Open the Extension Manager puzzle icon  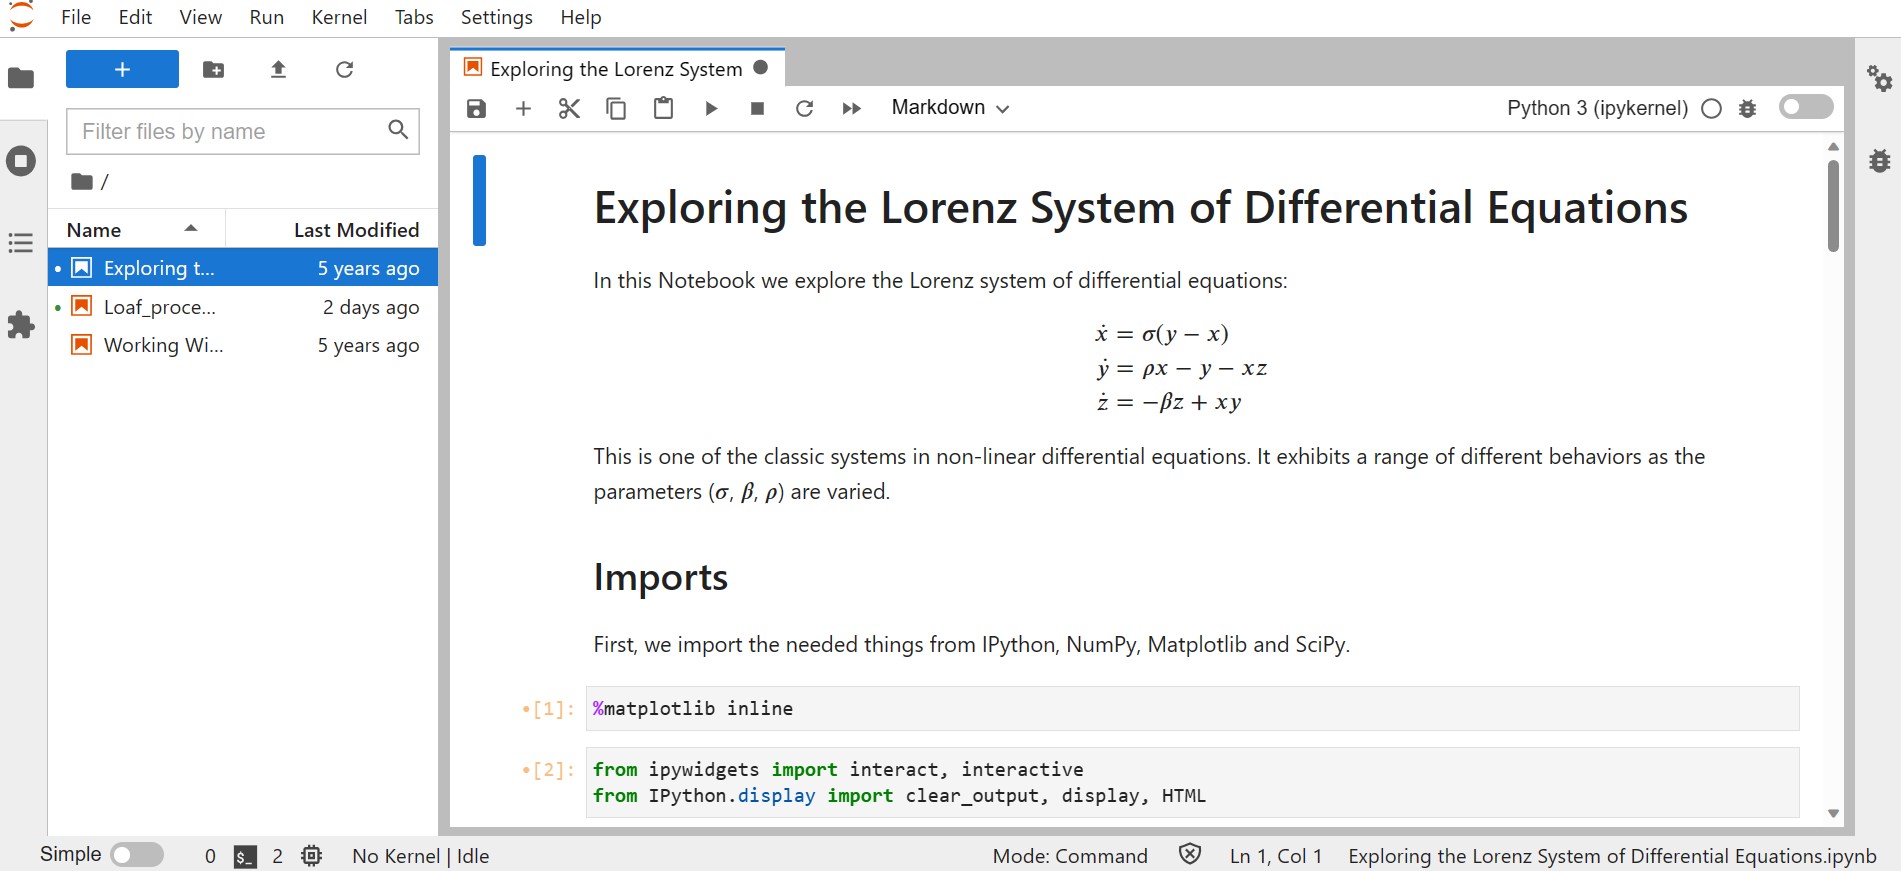tap(21, 325)
